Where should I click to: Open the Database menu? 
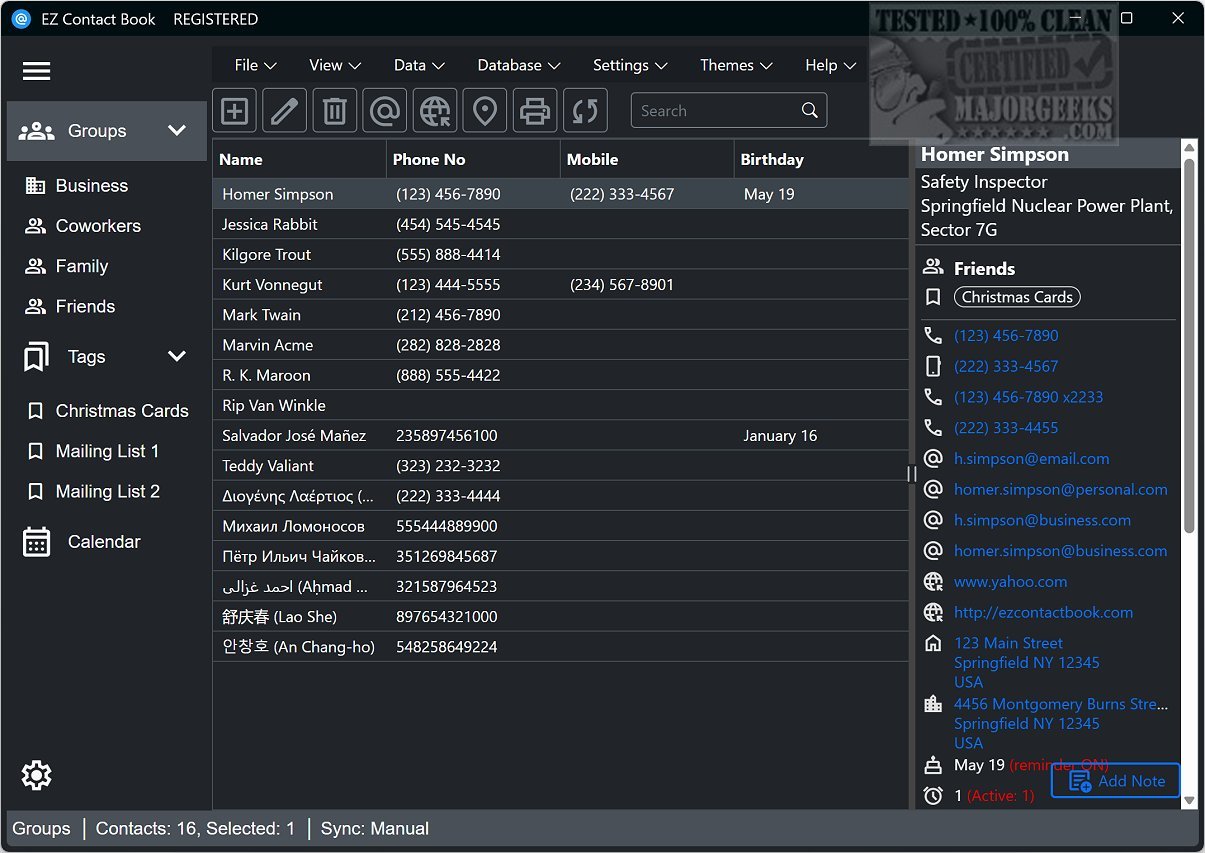518,65
